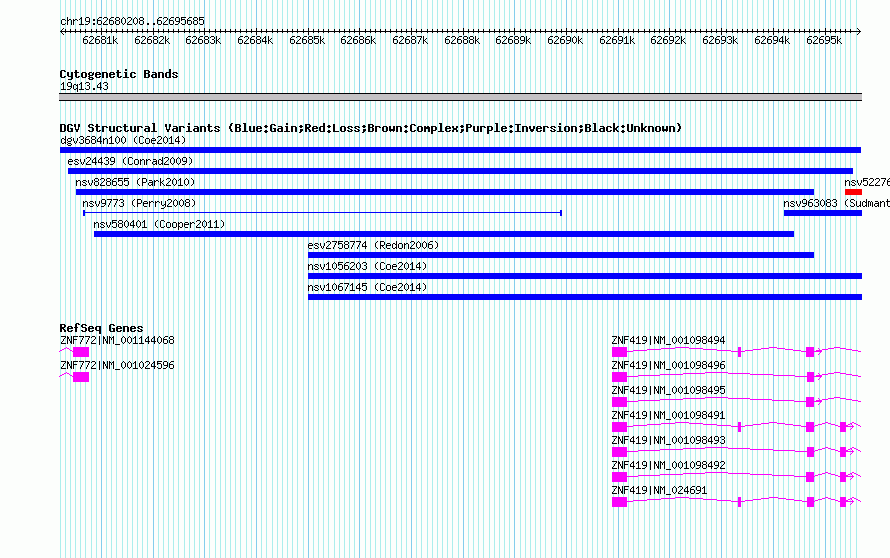Open esv2758774 (Redon2006) variant label
The image size is (890, 558).
(x=373, y=245)
